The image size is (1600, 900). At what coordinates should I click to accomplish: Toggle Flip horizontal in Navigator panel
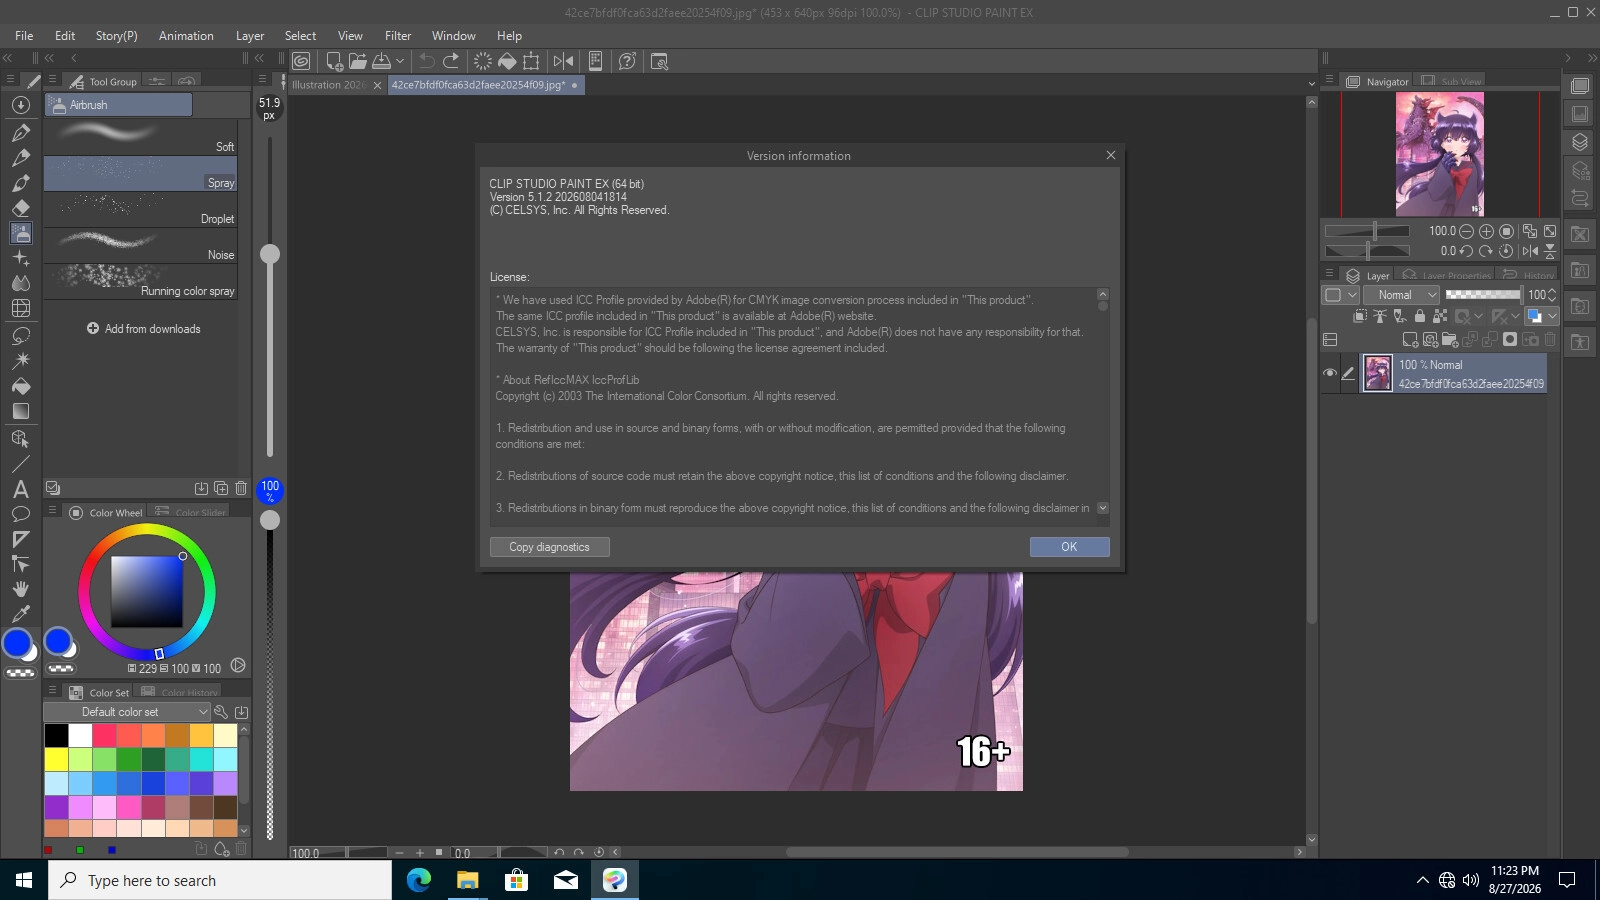coord(1530,251)
